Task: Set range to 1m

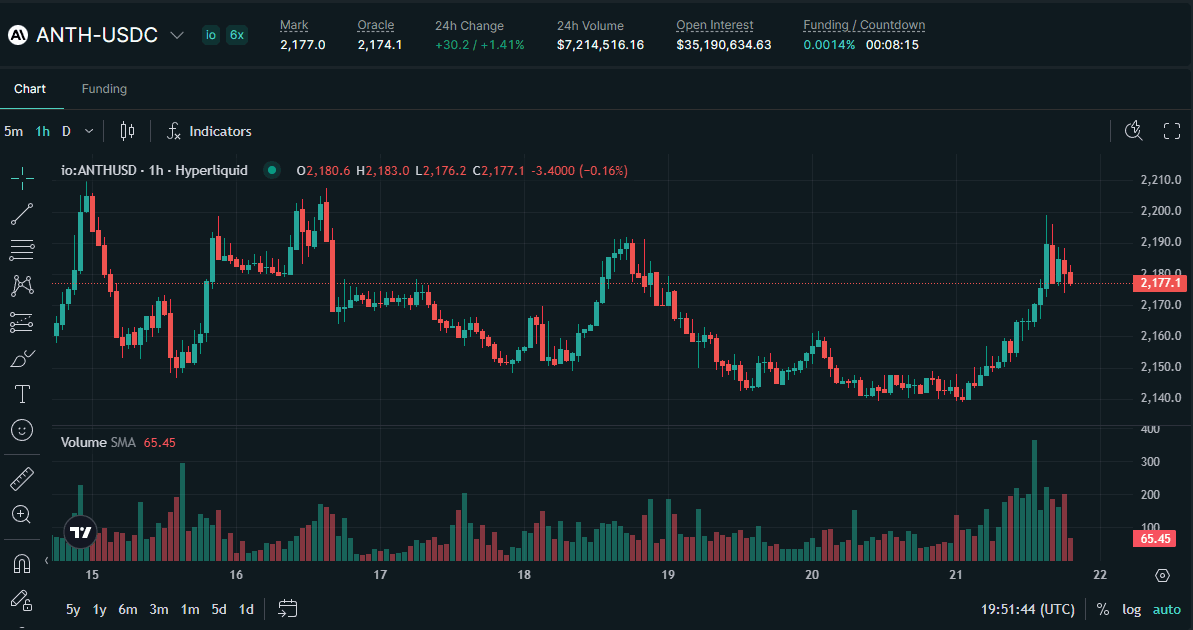Action: (190, 609)
